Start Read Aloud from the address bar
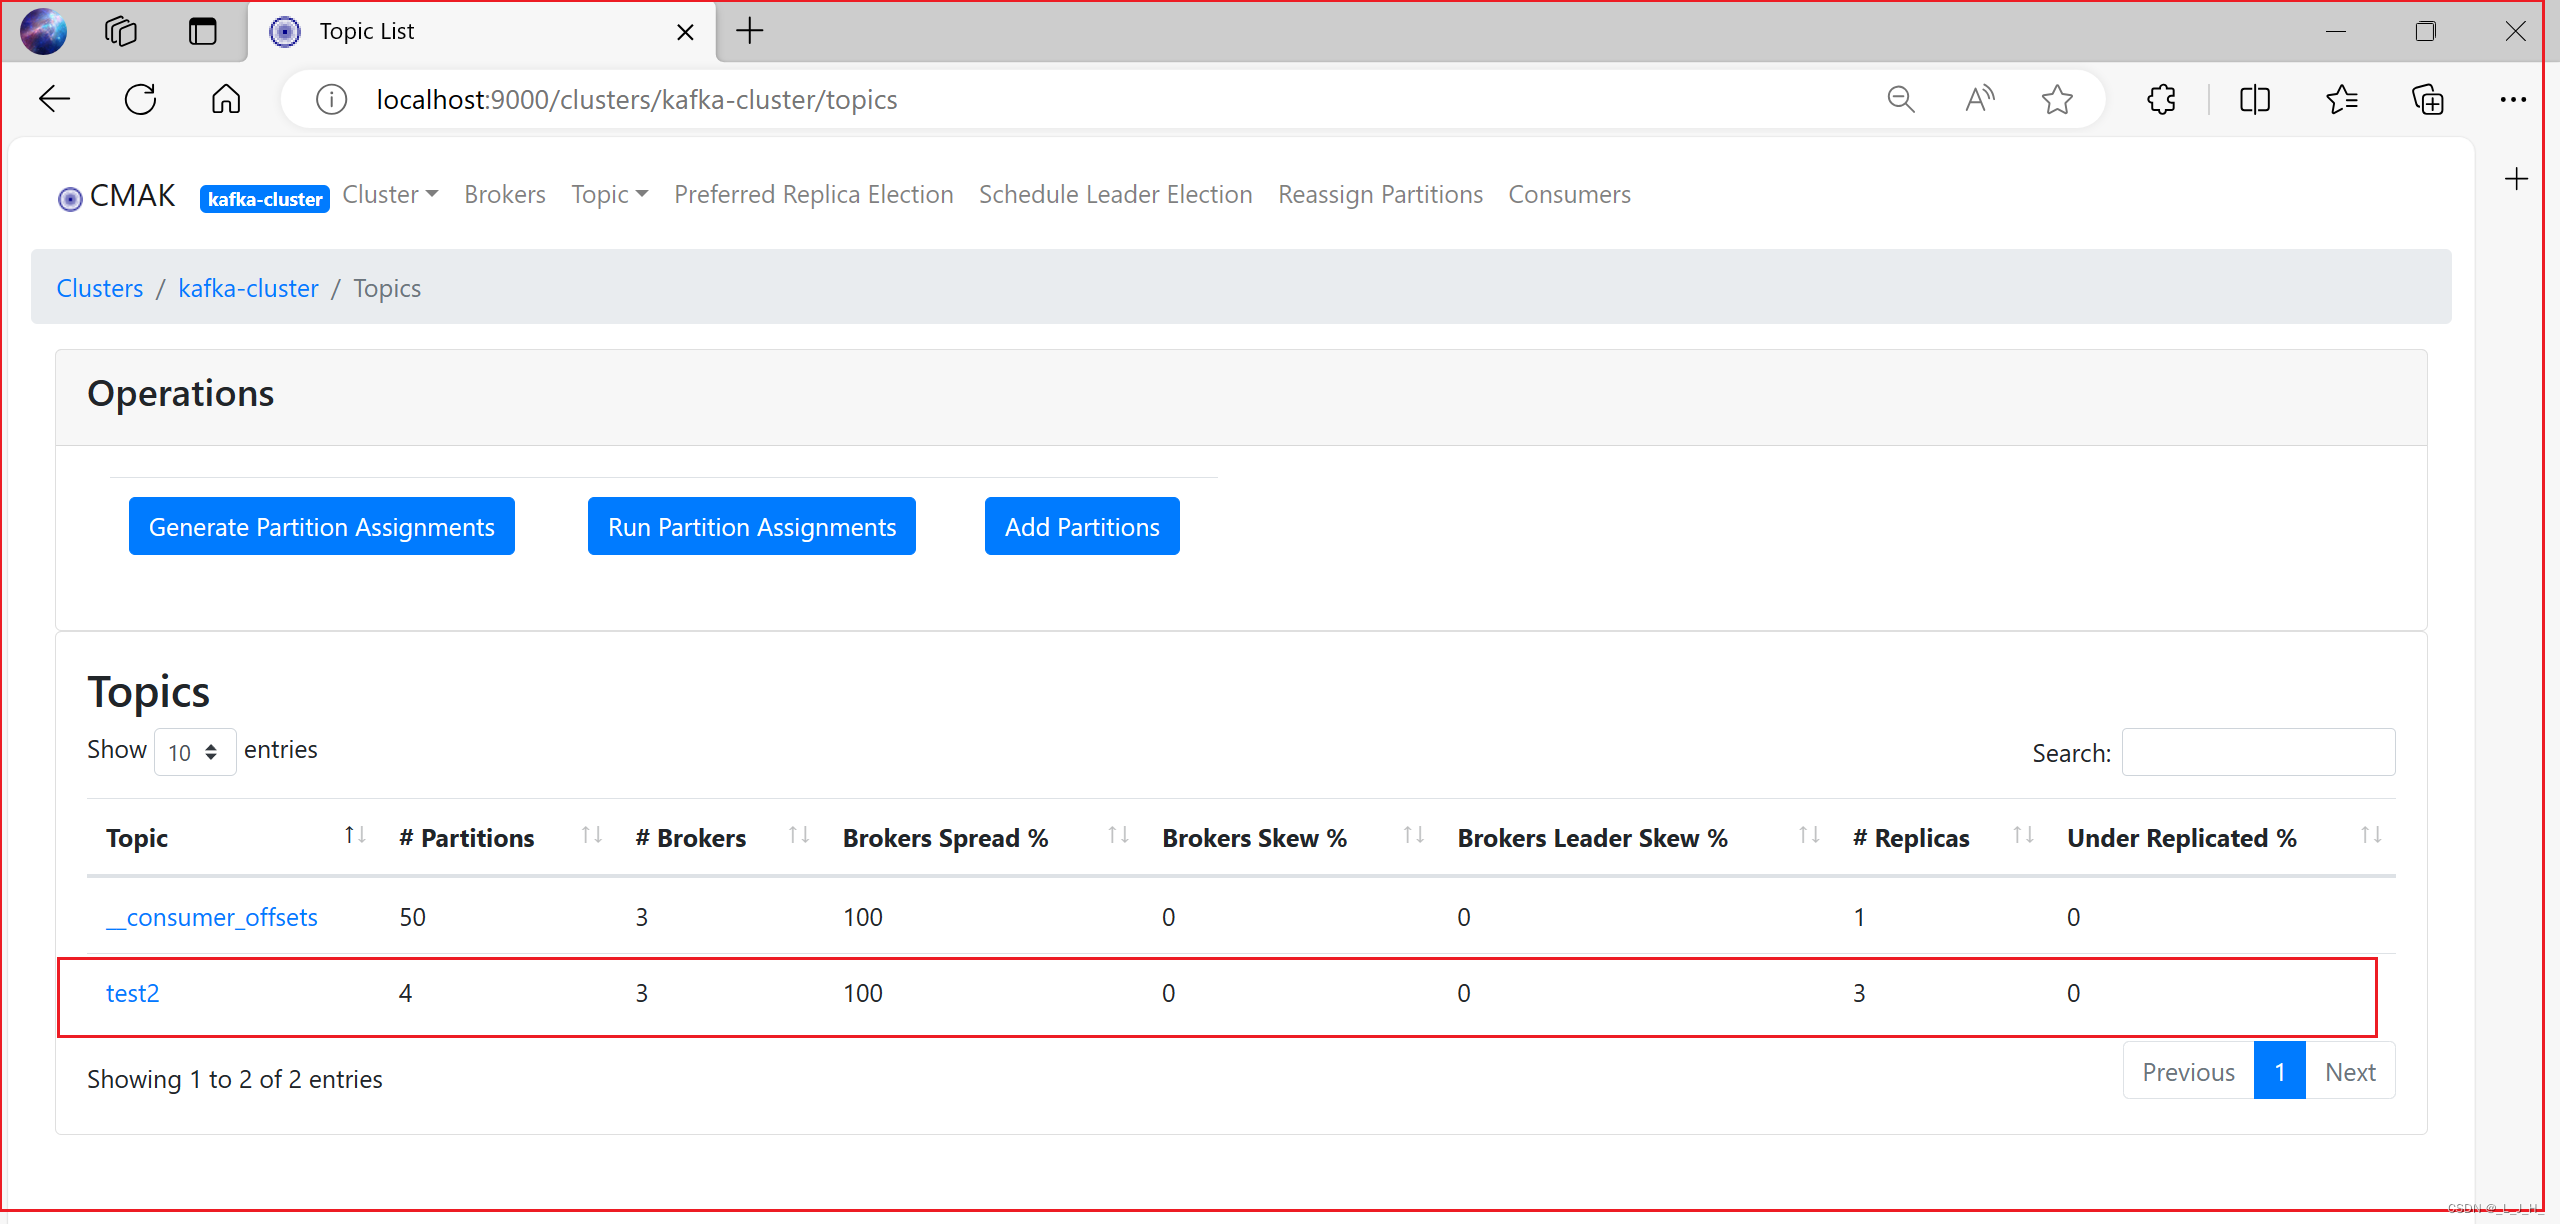 1979,99
